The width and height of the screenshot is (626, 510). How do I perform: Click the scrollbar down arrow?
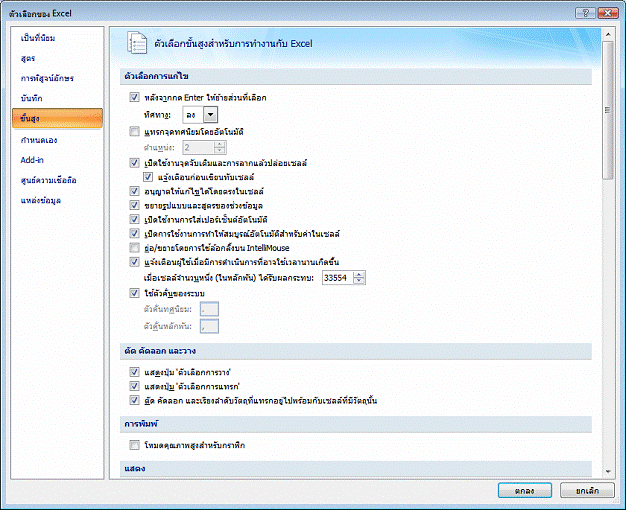coord(608,472)
